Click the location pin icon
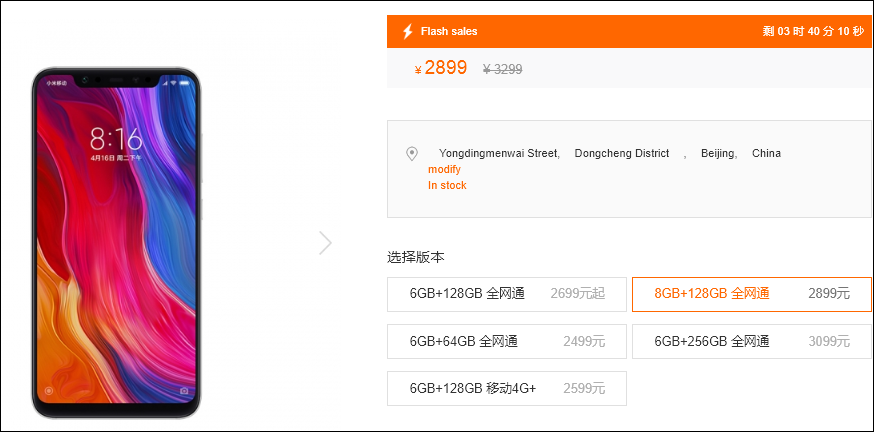 (x=411, y=154)
